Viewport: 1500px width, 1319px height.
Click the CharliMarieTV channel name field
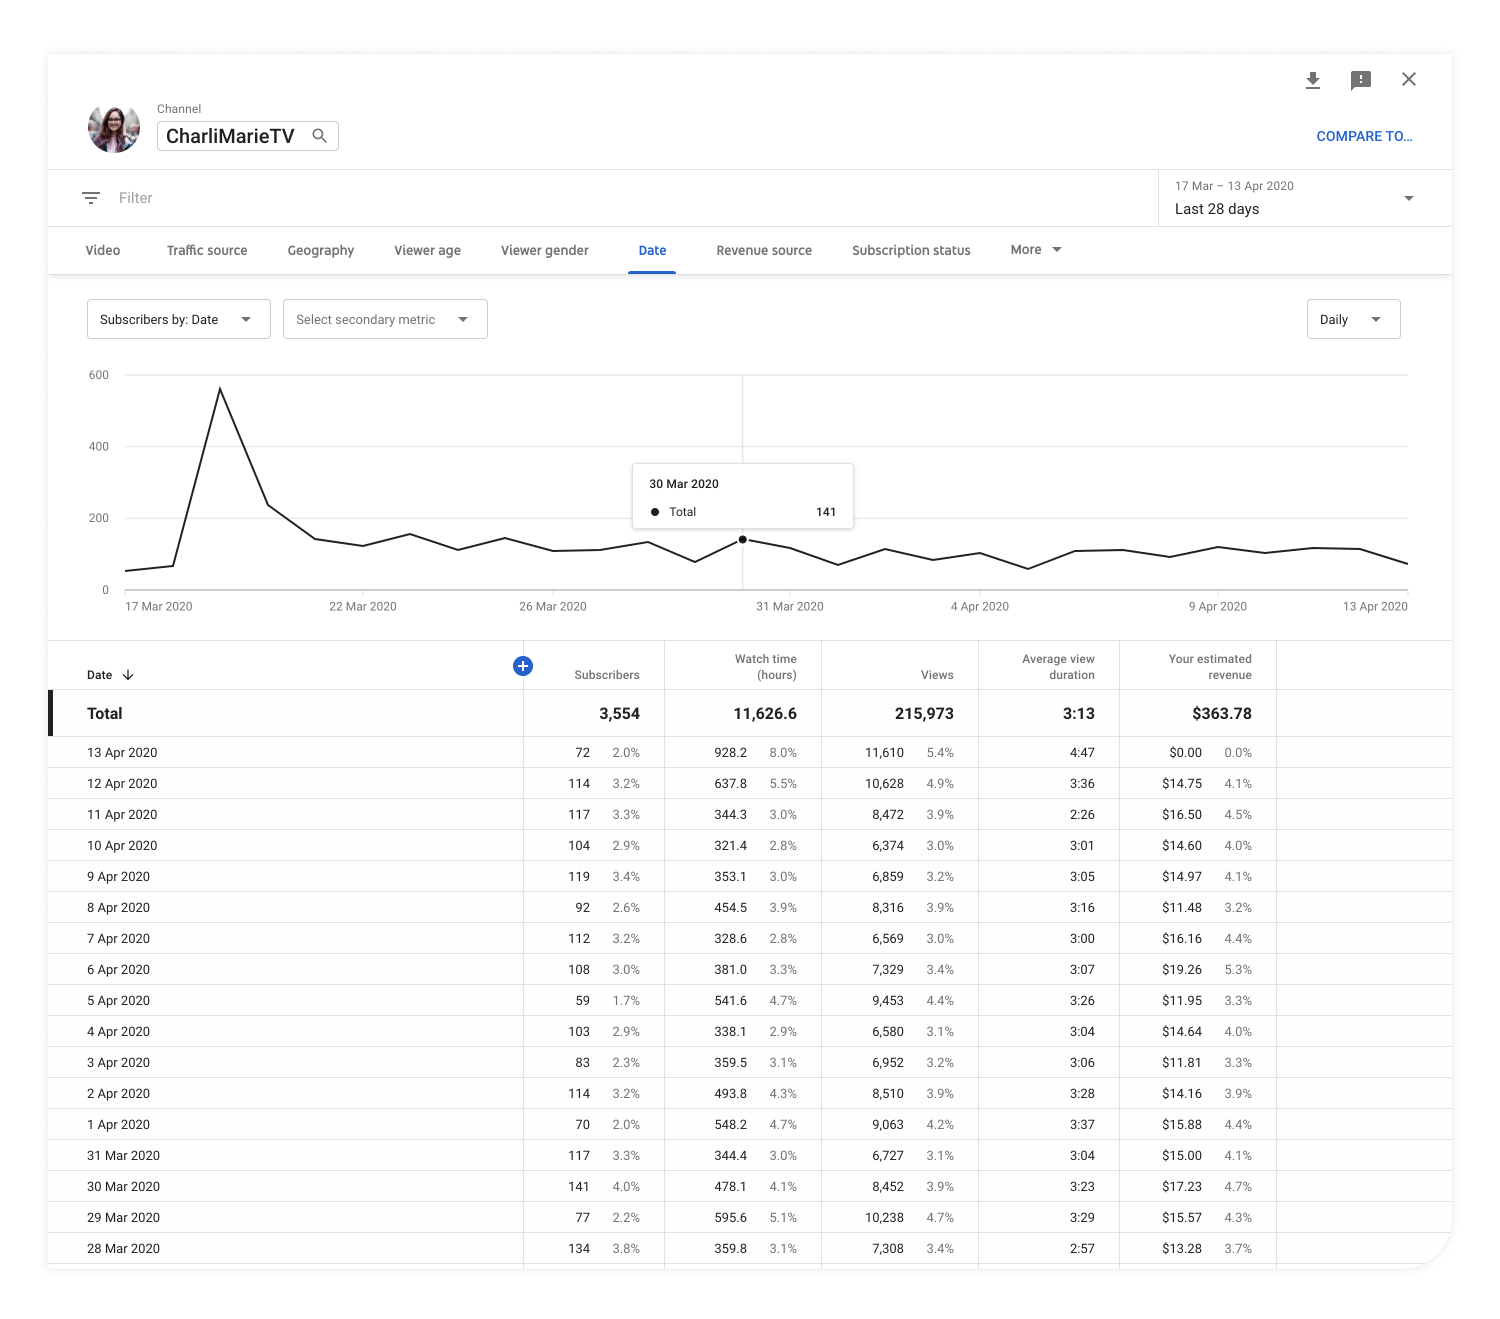pos(248,136)
